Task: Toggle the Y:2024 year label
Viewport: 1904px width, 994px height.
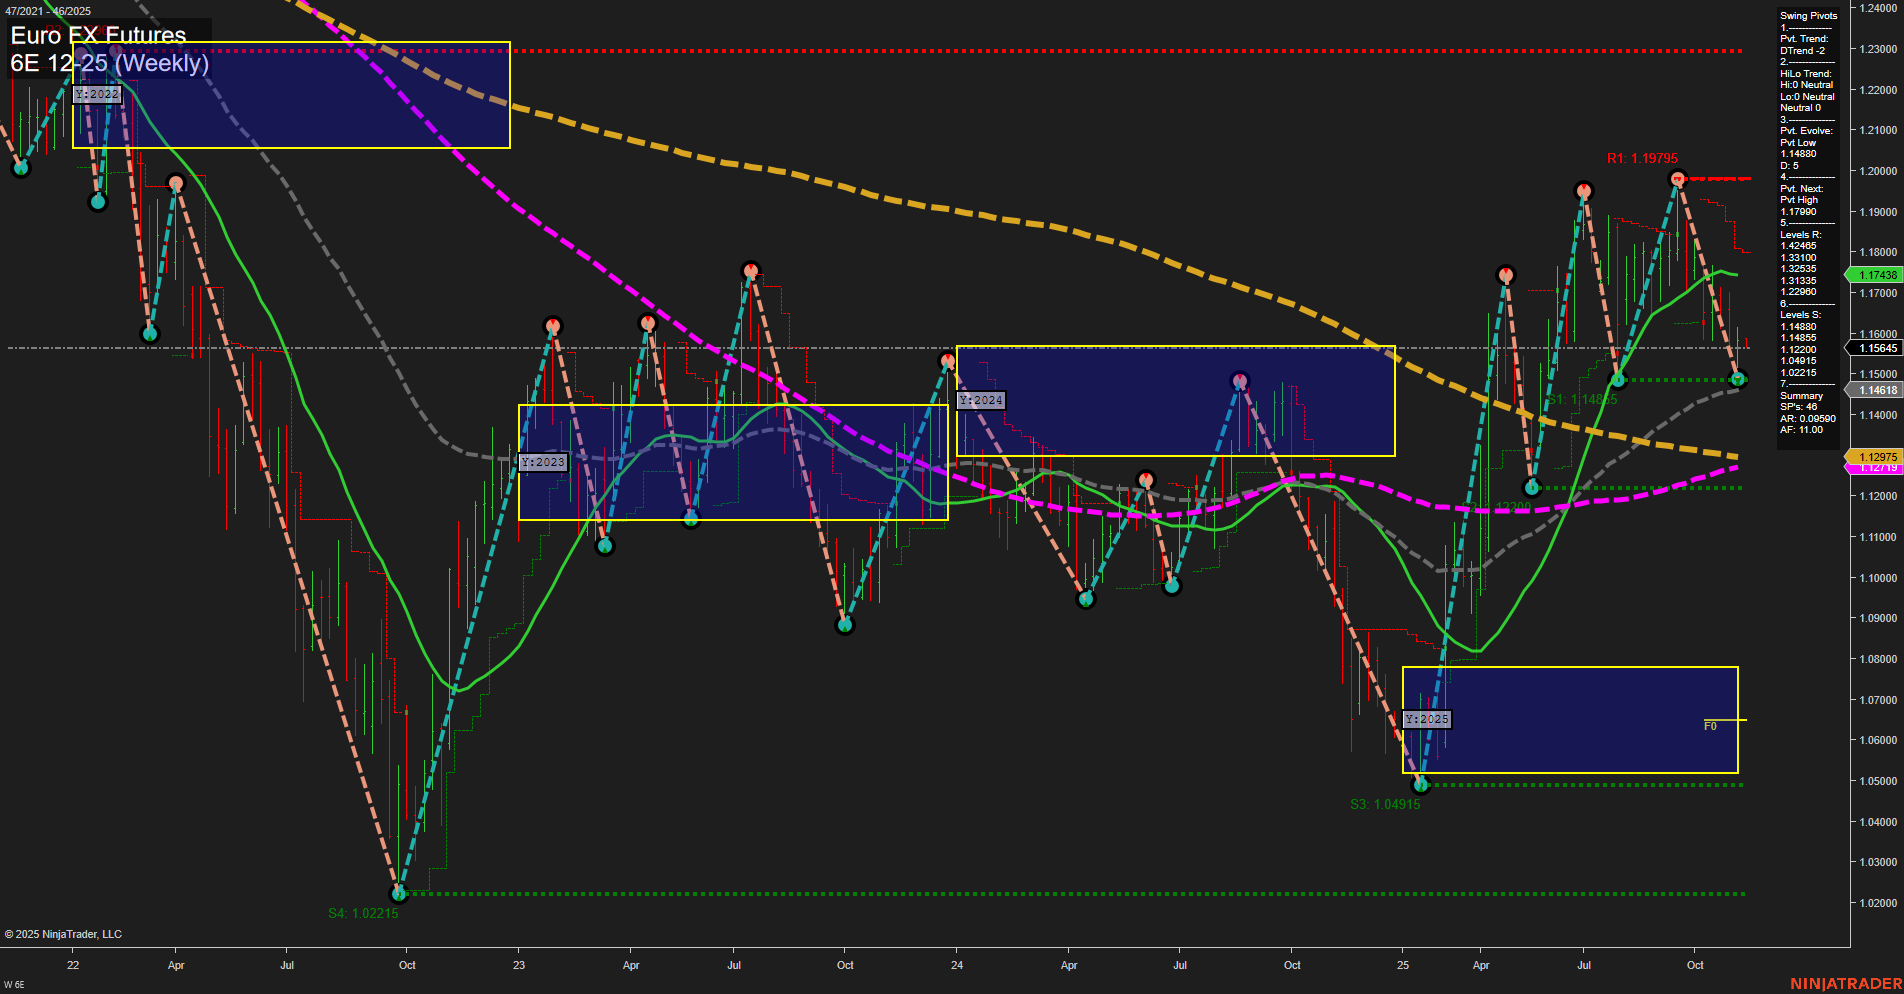Action: pos(979,398)
